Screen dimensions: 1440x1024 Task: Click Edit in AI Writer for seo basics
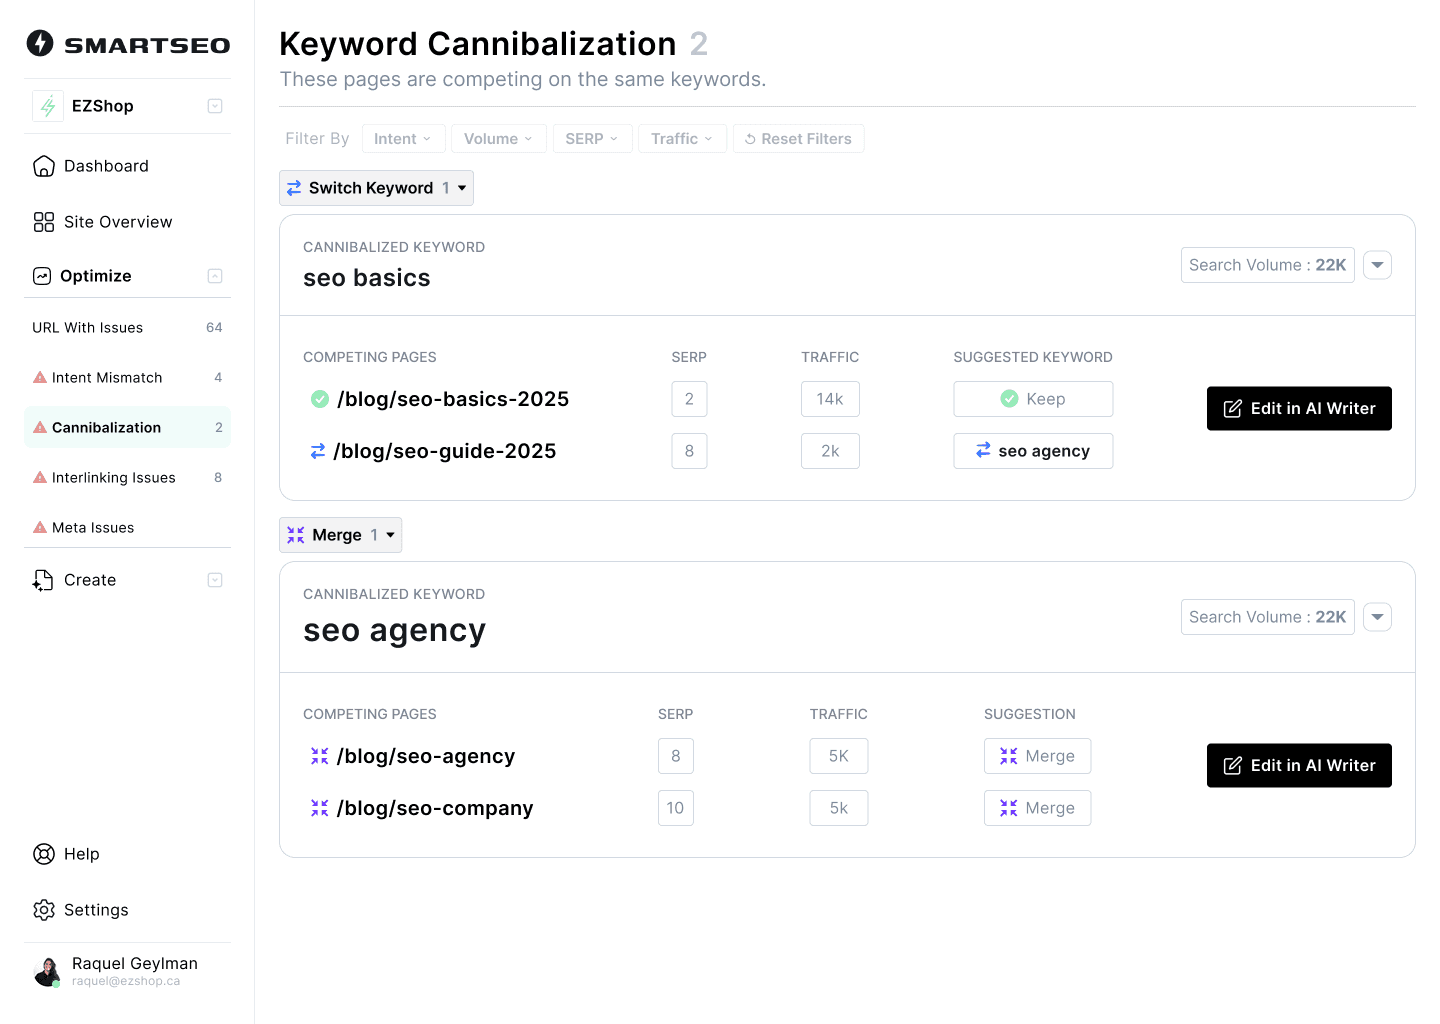[x=1299, y=409]
